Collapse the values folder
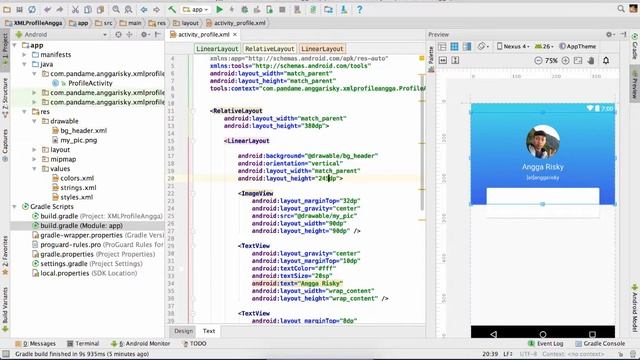The image size is (640, 360). [35, 169]
